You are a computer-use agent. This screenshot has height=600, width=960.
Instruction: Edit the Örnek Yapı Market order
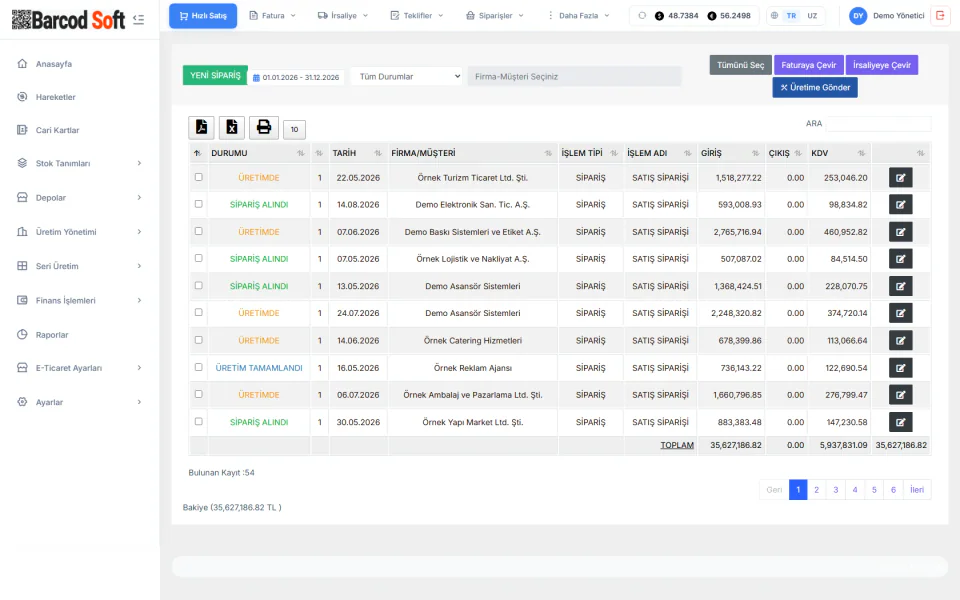tap(901, 422)
